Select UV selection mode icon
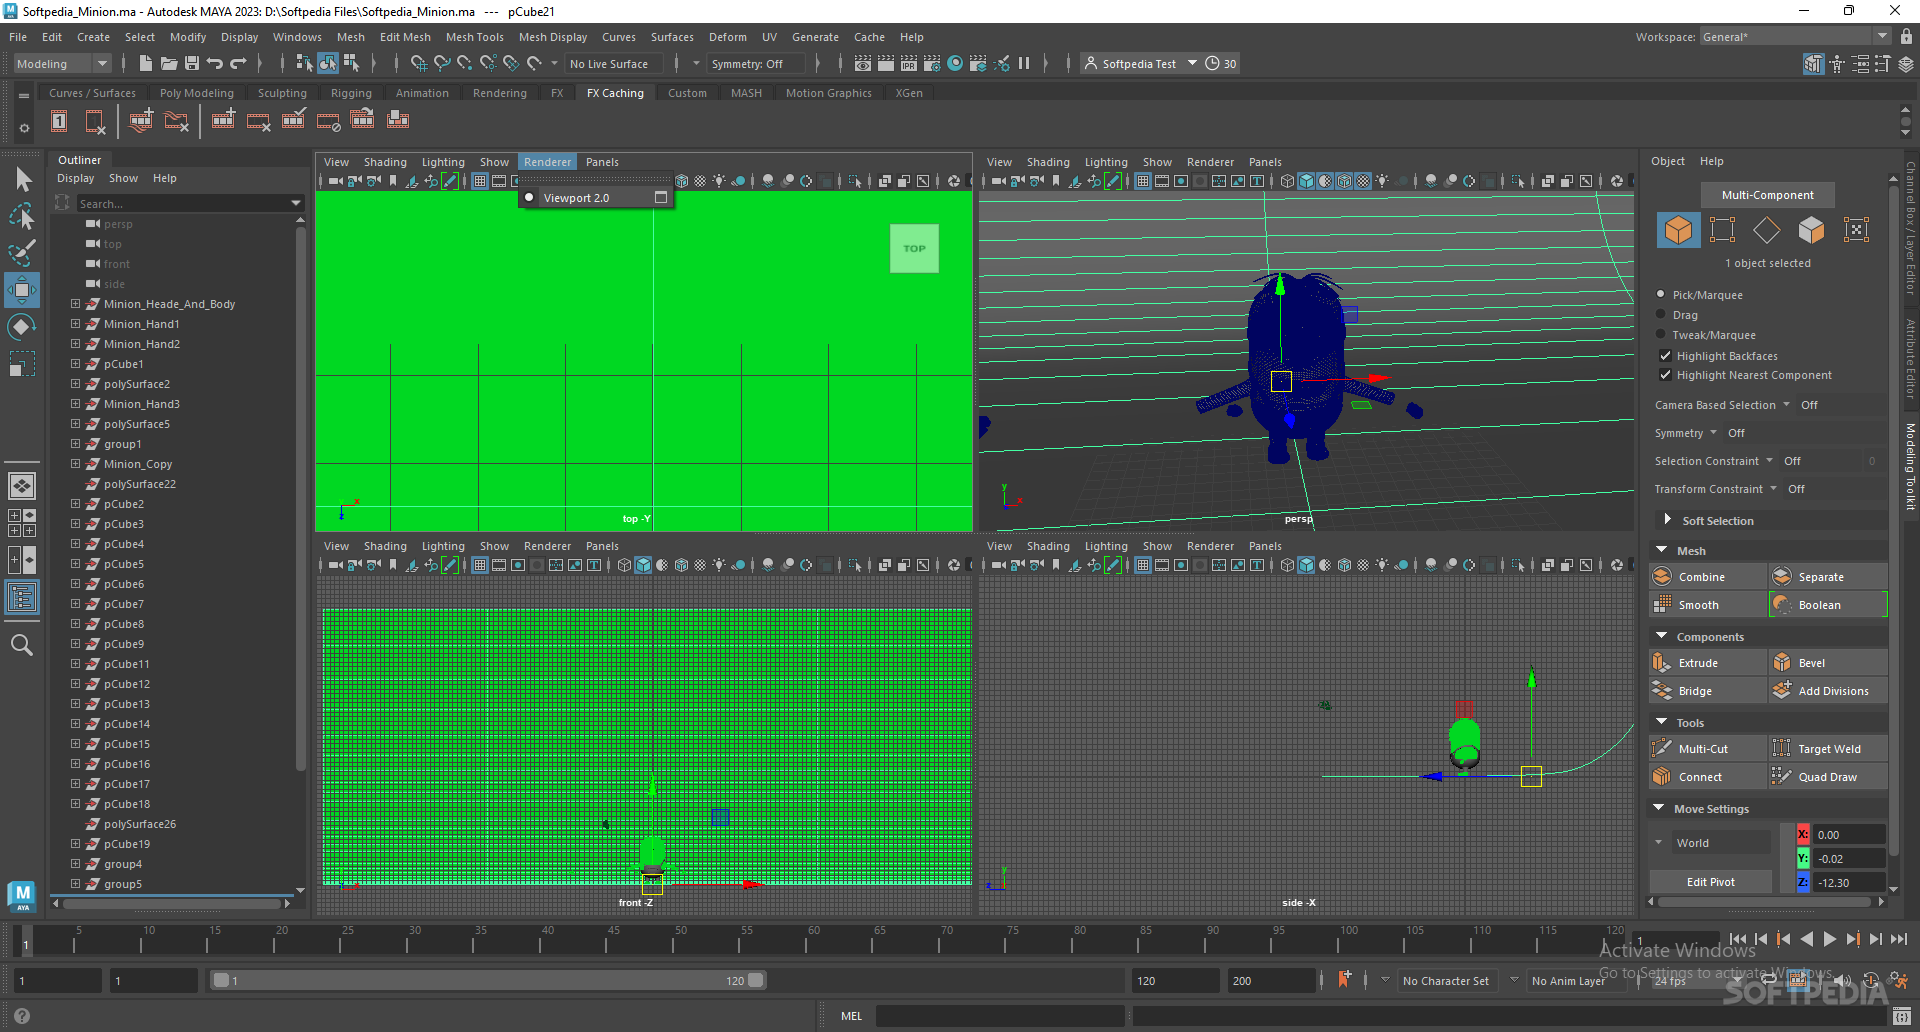 1856,230
